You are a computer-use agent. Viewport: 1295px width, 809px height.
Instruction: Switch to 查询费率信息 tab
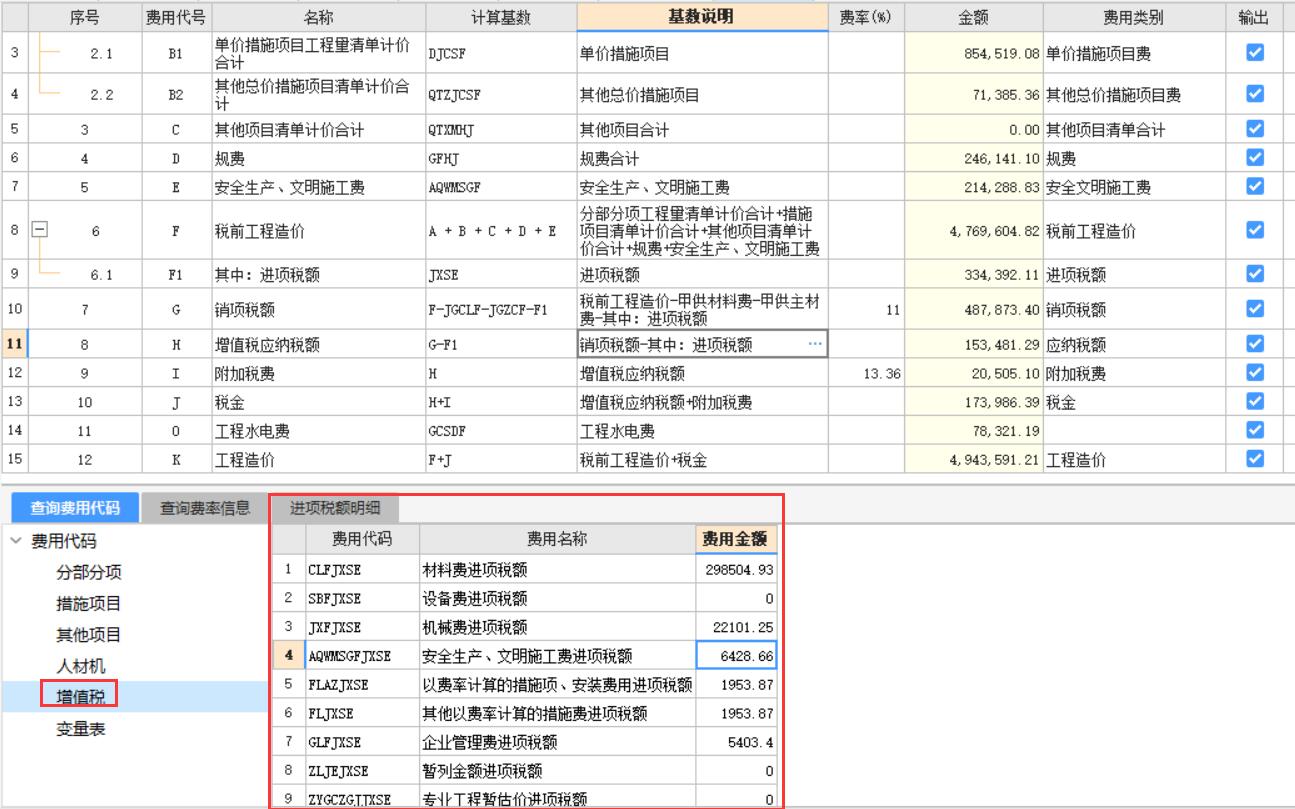point(205,508)
